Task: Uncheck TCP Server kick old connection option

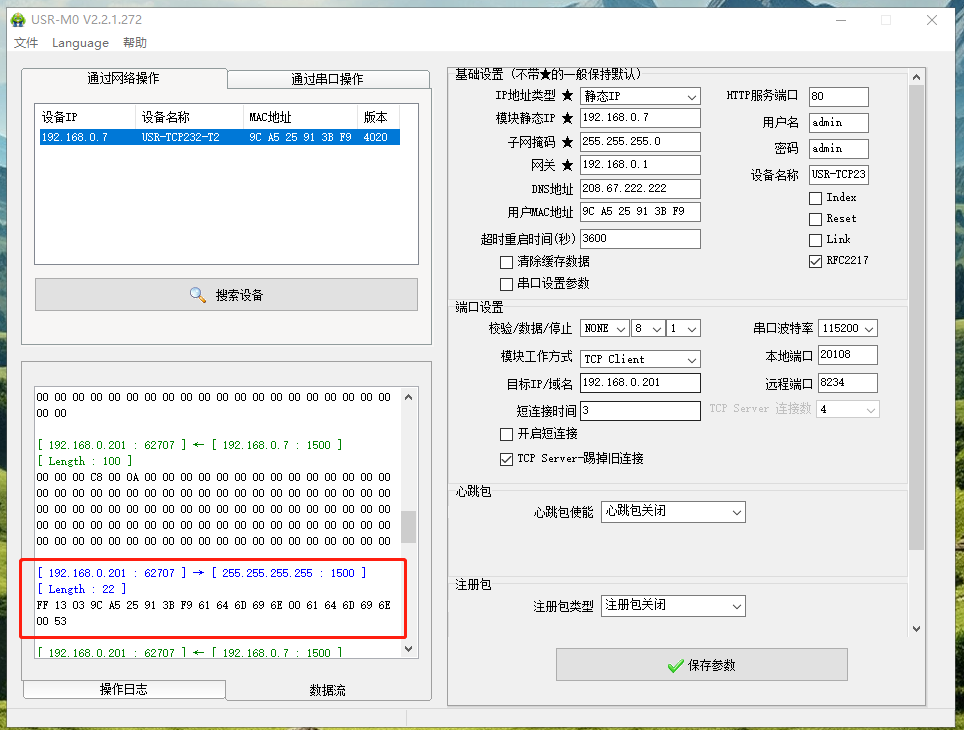Action: tap(506, 459)
